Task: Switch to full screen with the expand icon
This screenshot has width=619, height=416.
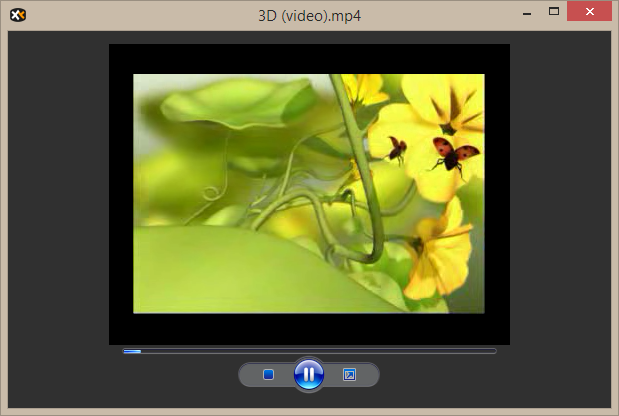Action: click(349, 374)
